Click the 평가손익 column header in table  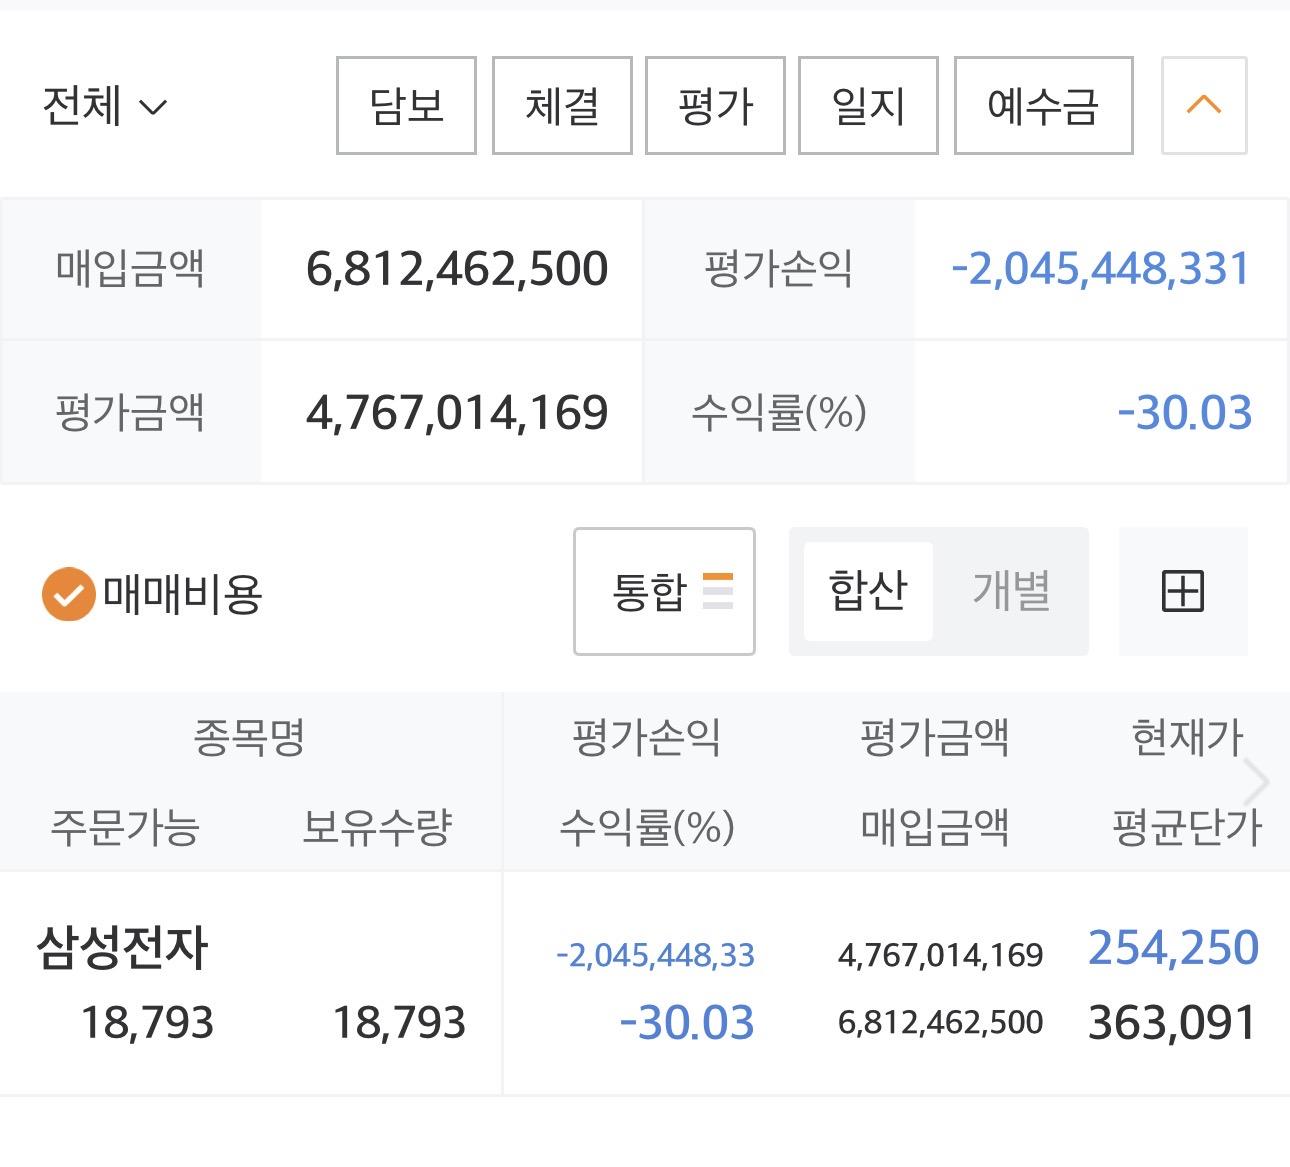pyautogui.click(x=646, y=738)
